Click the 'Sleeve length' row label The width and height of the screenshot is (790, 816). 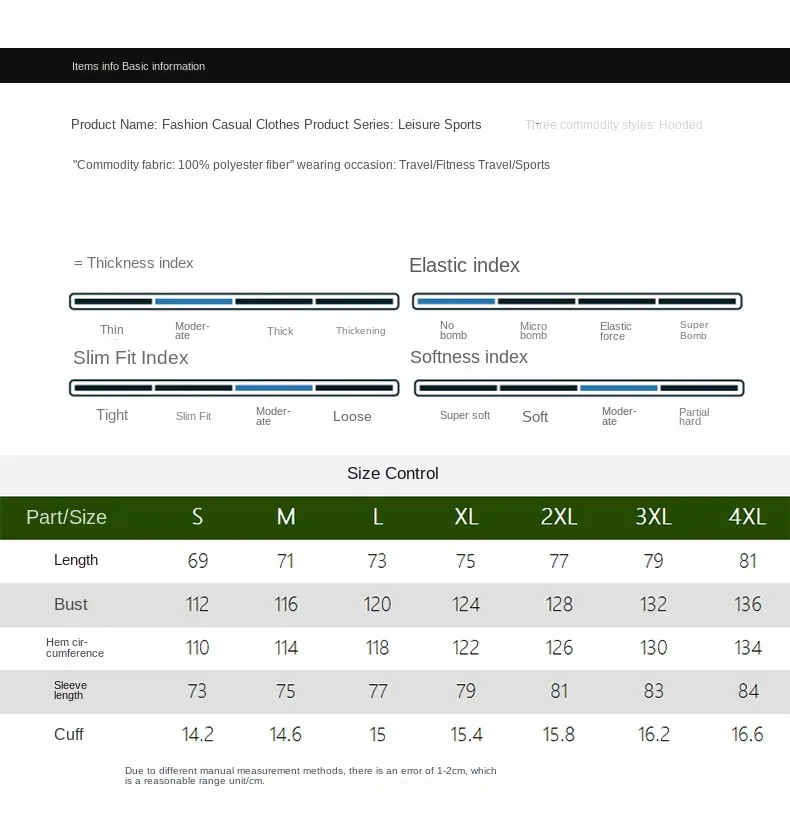tap(70, 690)
